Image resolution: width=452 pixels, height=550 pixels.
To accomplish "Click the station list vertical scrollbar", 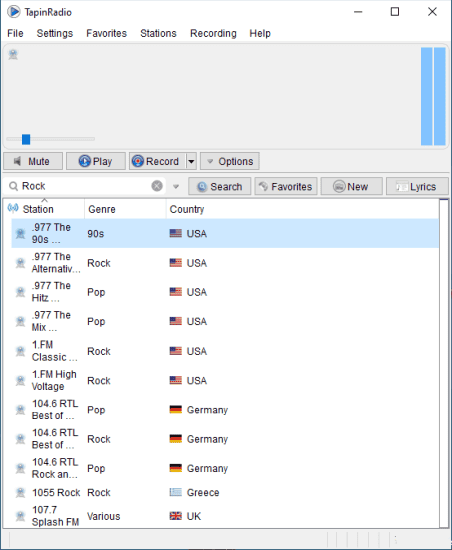I will 444,363.
